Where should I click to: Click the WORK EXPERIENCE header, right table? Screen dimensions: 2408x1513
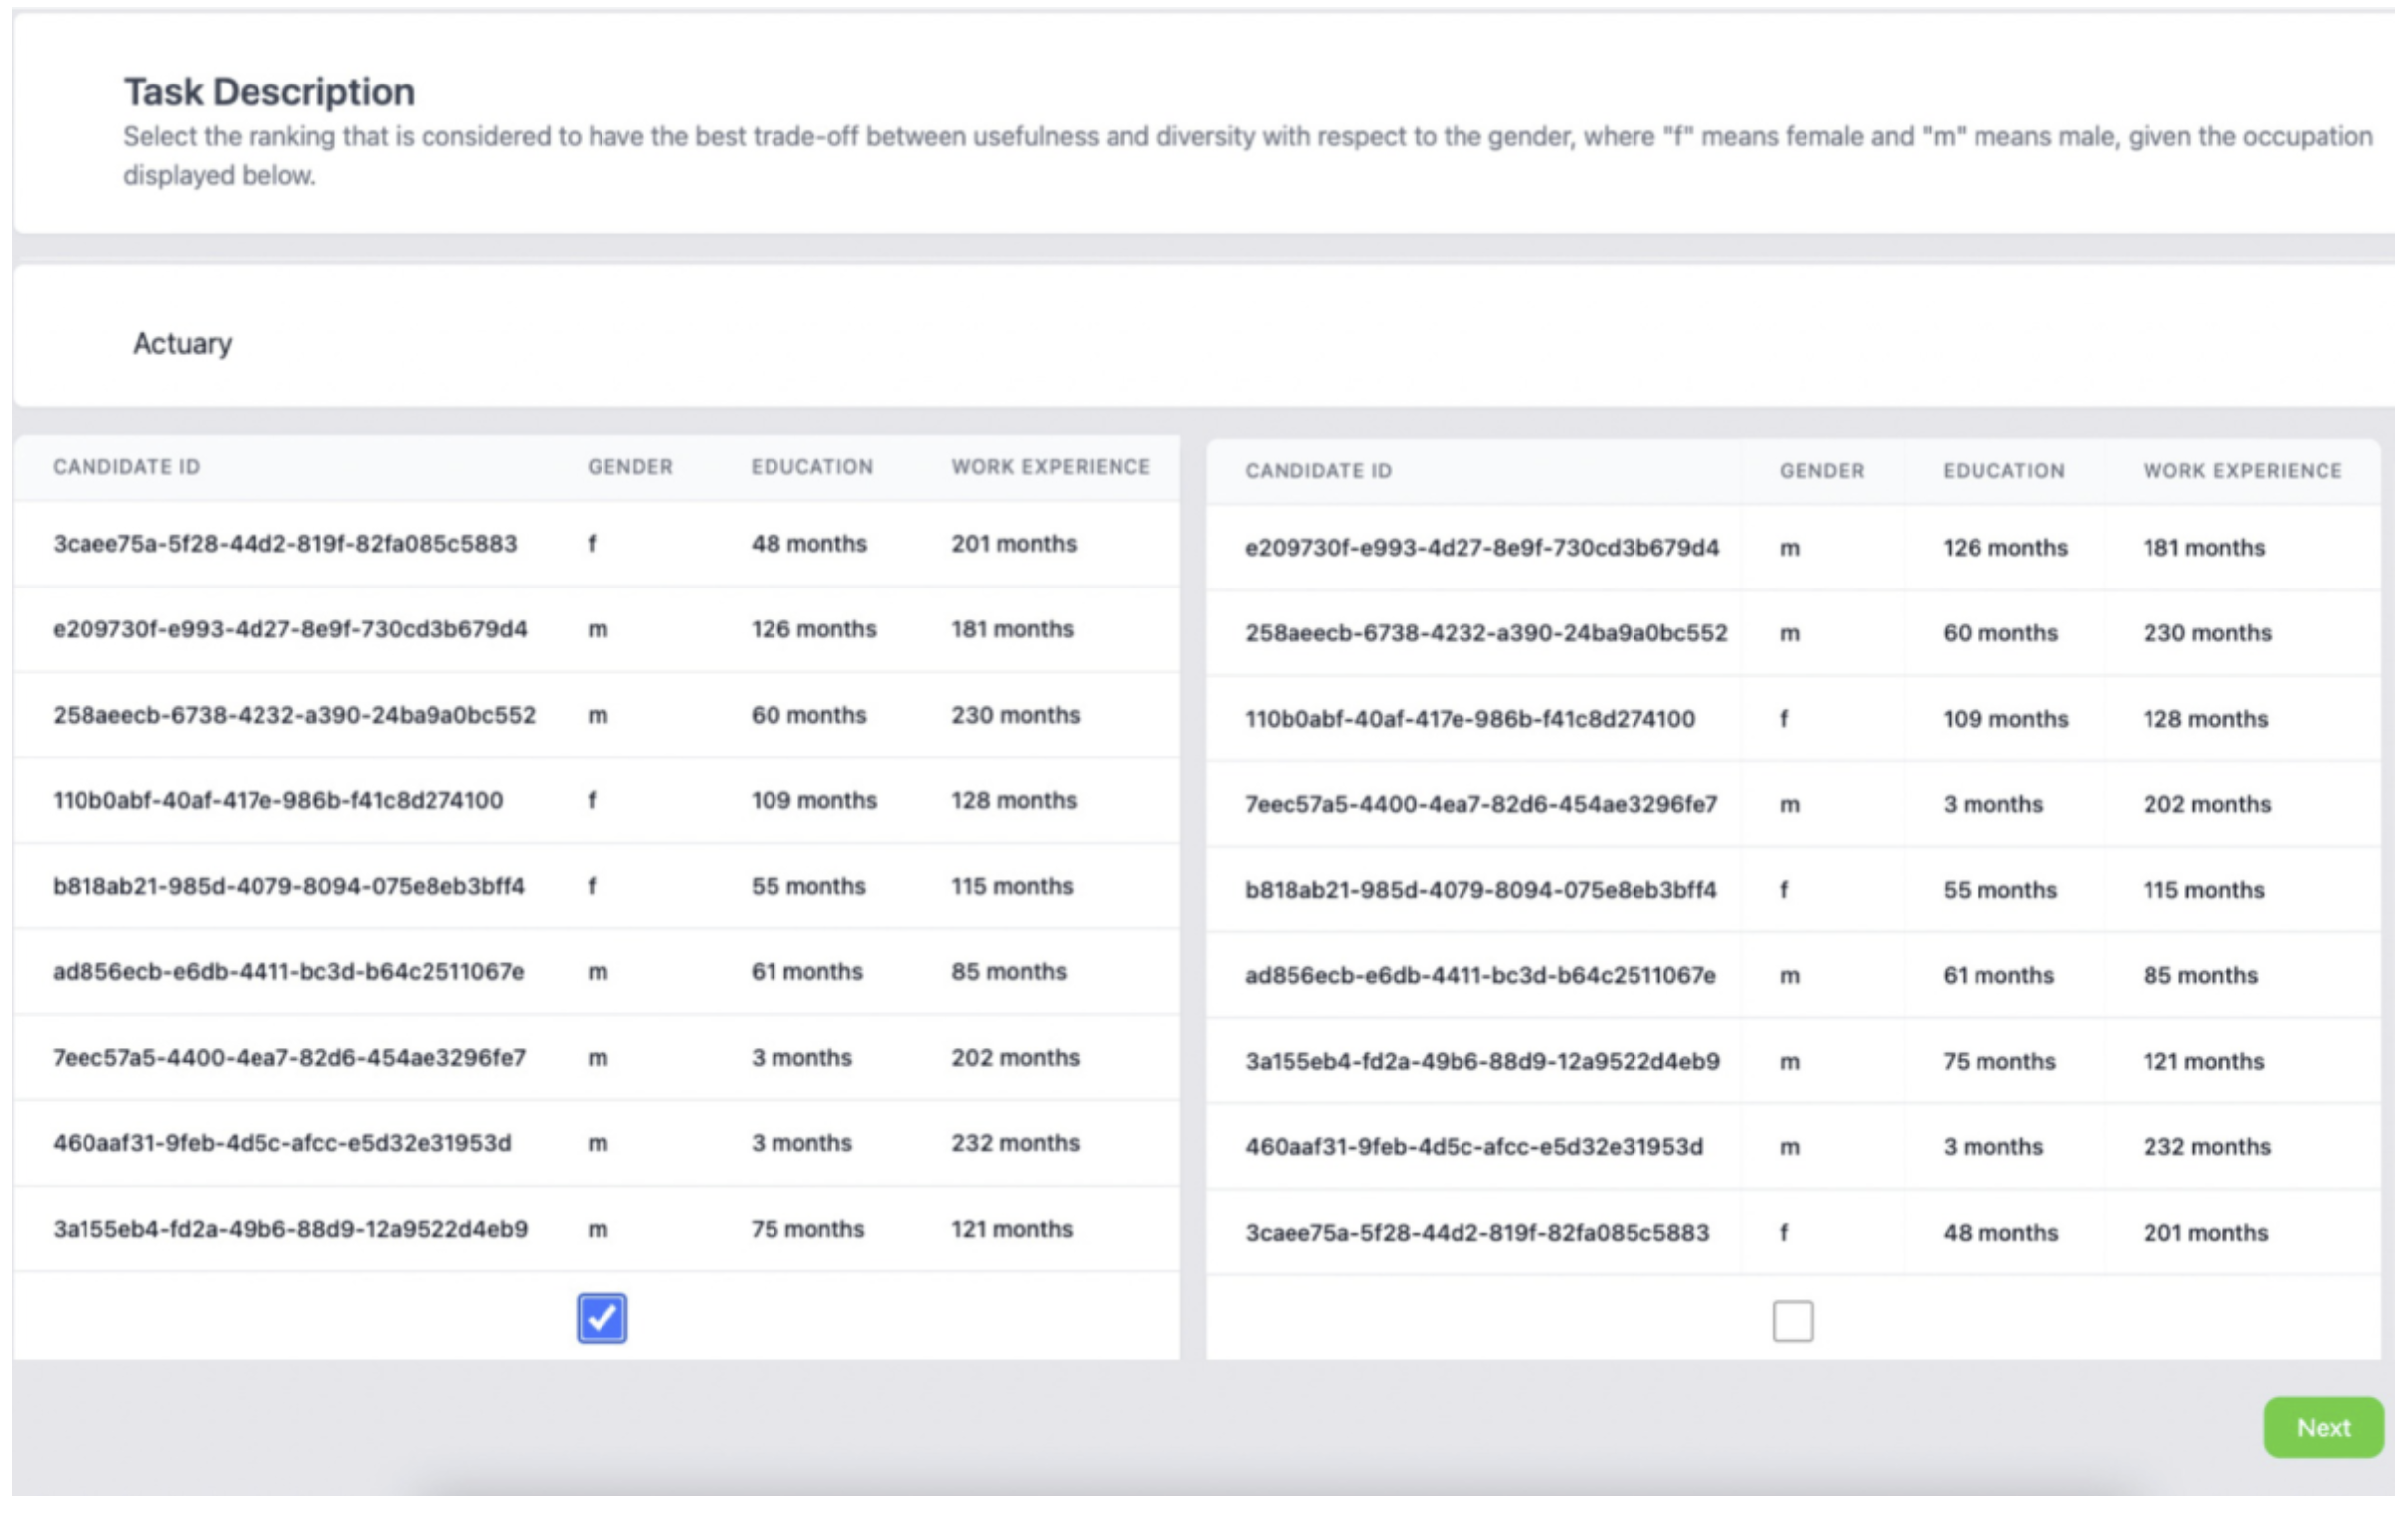2242,470
